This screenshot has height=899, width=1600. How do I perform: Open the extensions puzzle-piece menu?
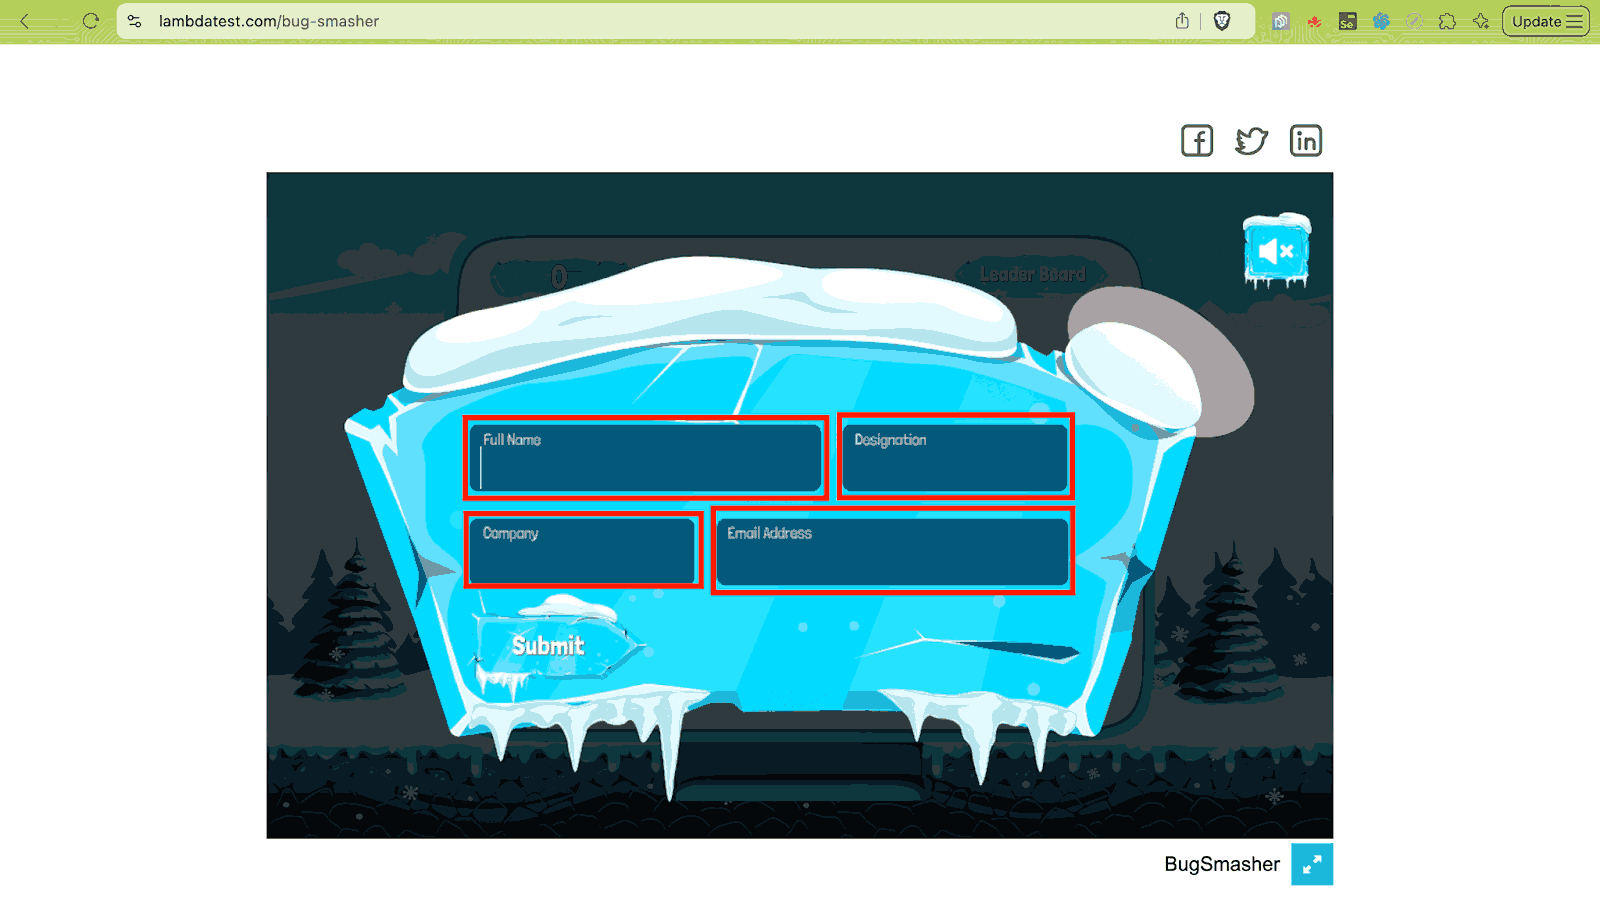1447,21
